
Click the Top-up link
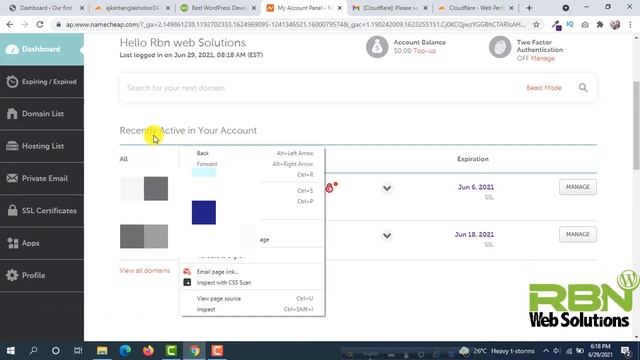(424, 51)
